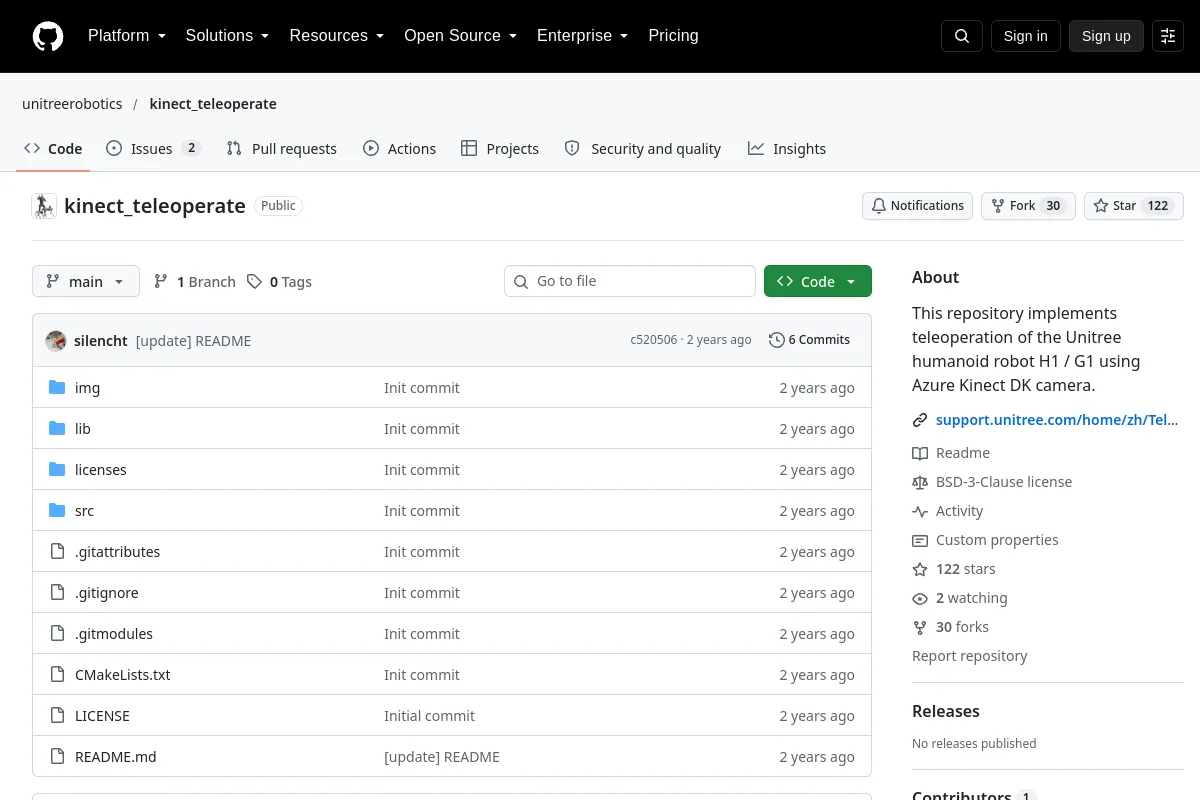Click the Notifications button
1200x800 pixels.
[918, 206]
